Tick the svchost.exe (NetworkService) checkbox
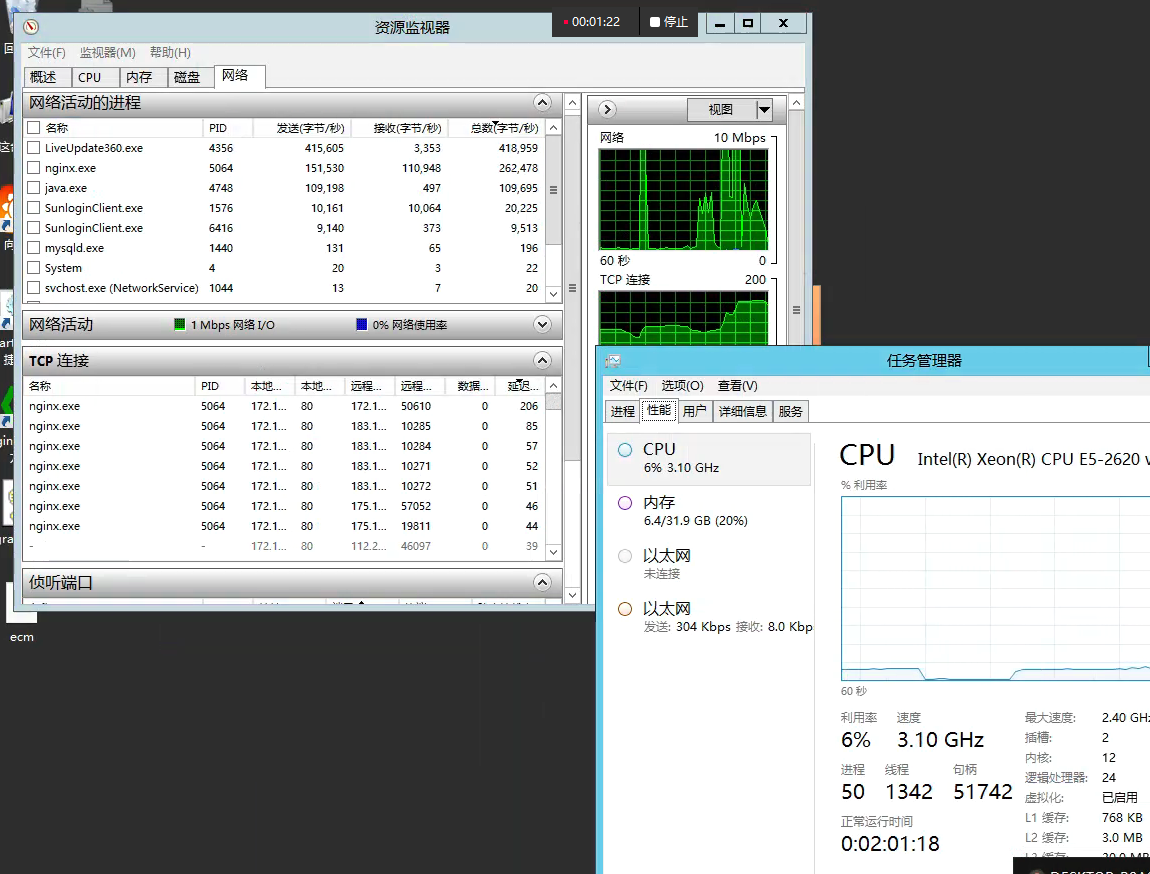Image resolution: width=1150 pixels, height=874 pixels. point(34,287)
